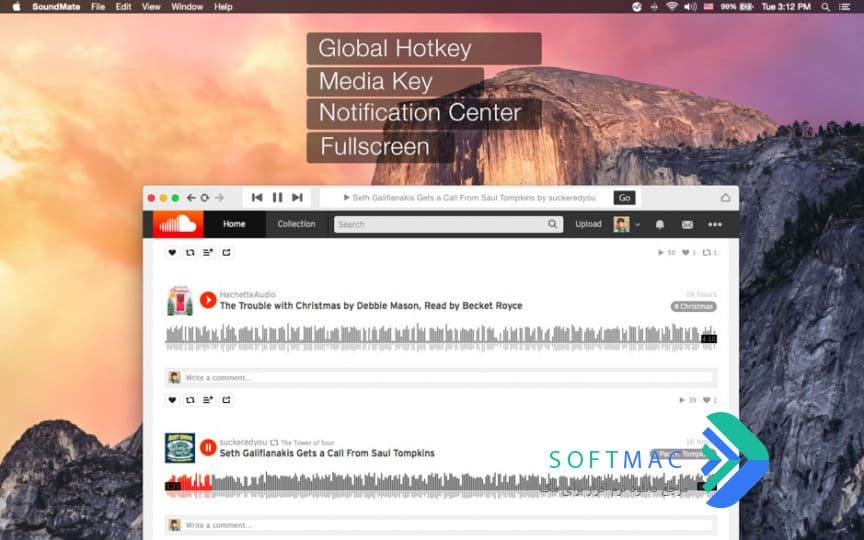Repost the track with 50 plays

(x=190, y=252)
